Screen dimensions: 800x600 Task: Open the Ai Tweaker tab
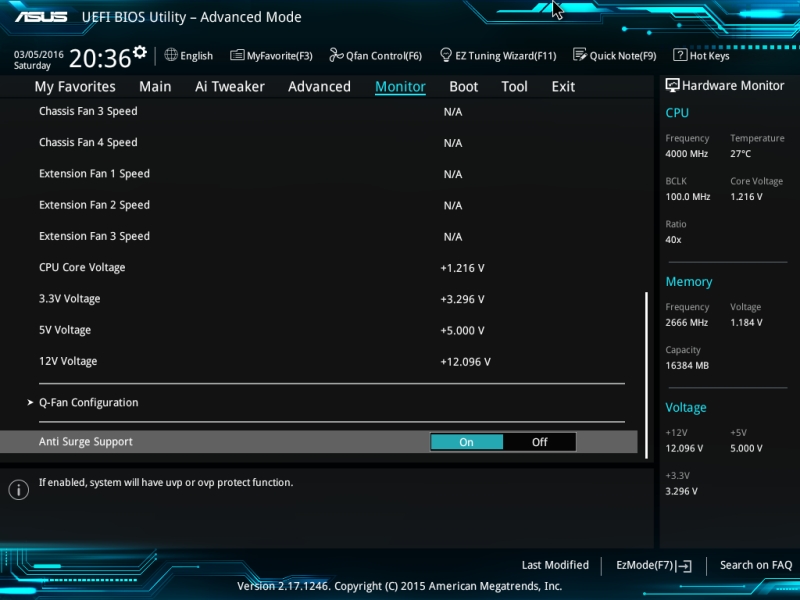(x=230, y=87)
